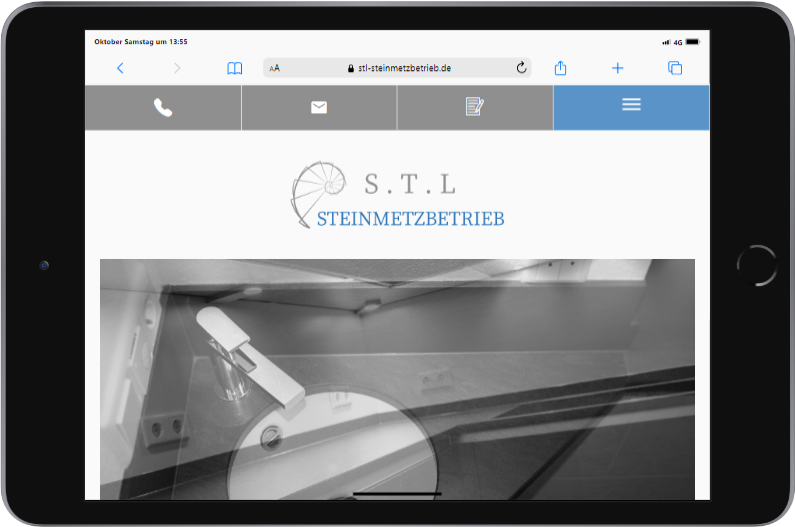This screenshot has height=527, width=795.
Task: Open the contact form notepad icon
Action: tap(475, 108)
